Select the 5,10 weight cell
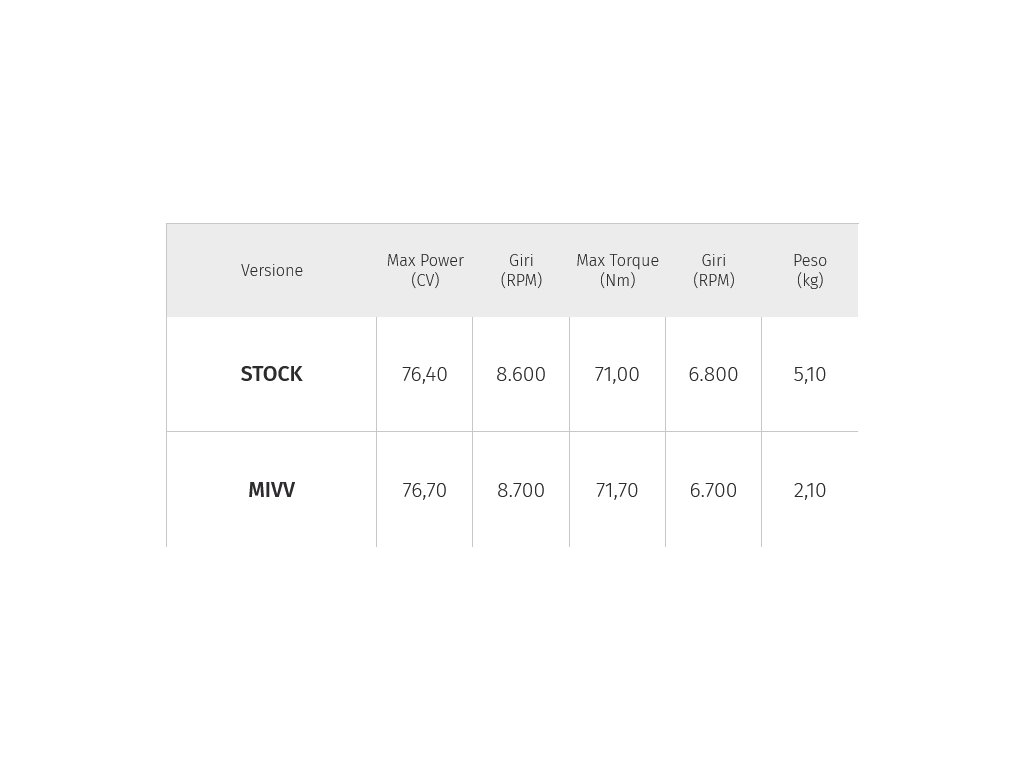Screen dimensions: 1024x768 [810, 374]
